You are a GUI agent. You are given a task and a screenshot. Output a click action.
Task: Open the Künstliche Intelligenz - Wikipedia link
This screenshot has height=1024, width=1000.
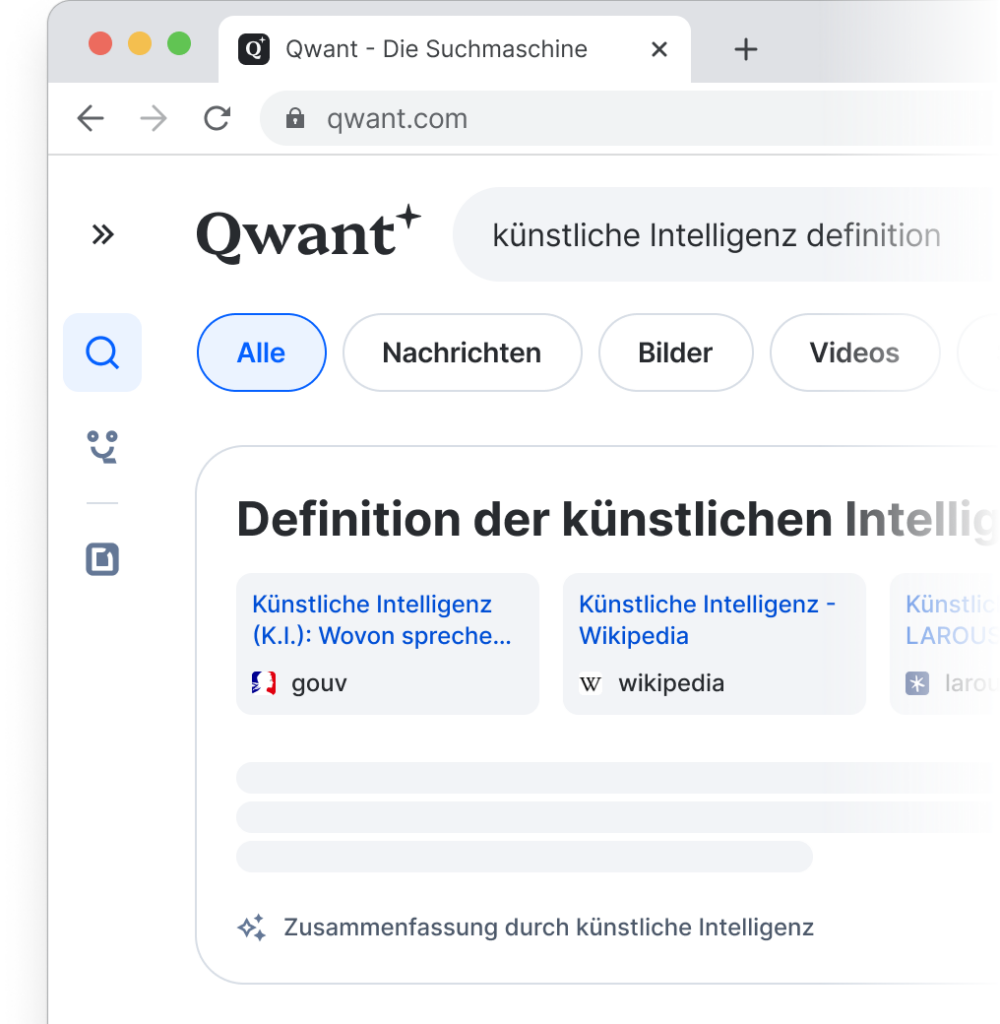point(707,620)
